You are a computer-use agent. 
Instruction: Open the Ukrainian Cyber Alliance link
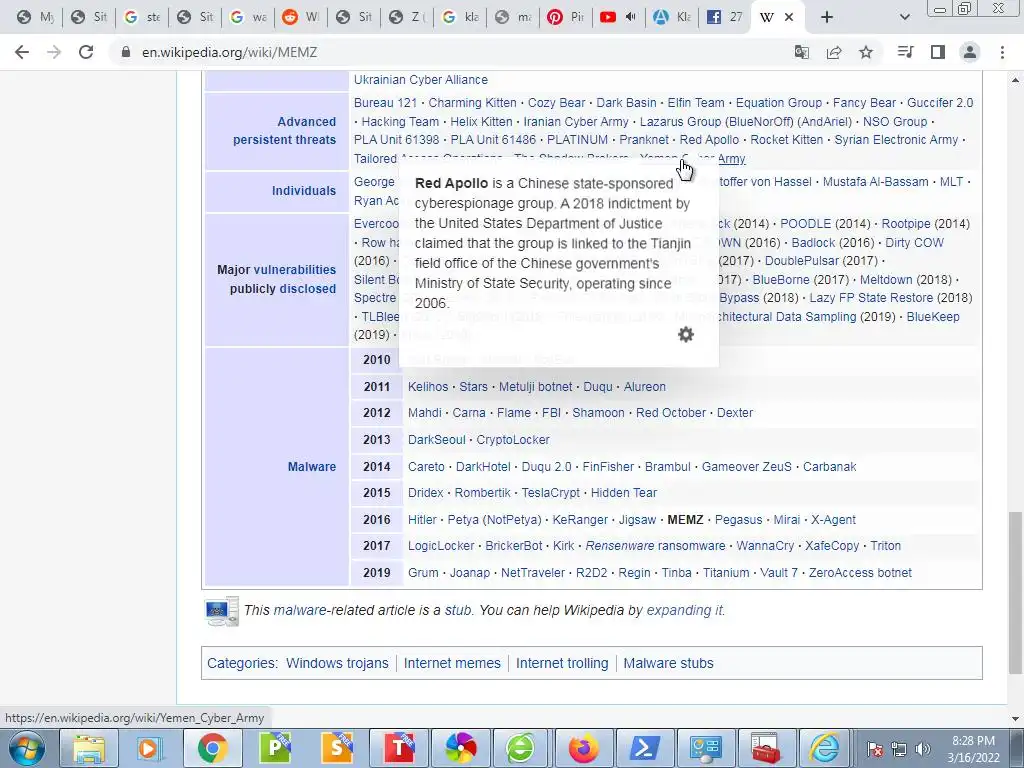pyautogui.click(x=421, y=80)
